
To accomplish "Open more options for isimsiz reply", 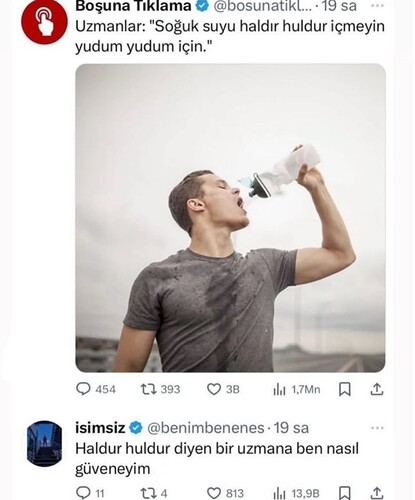I will click(377, 428).
